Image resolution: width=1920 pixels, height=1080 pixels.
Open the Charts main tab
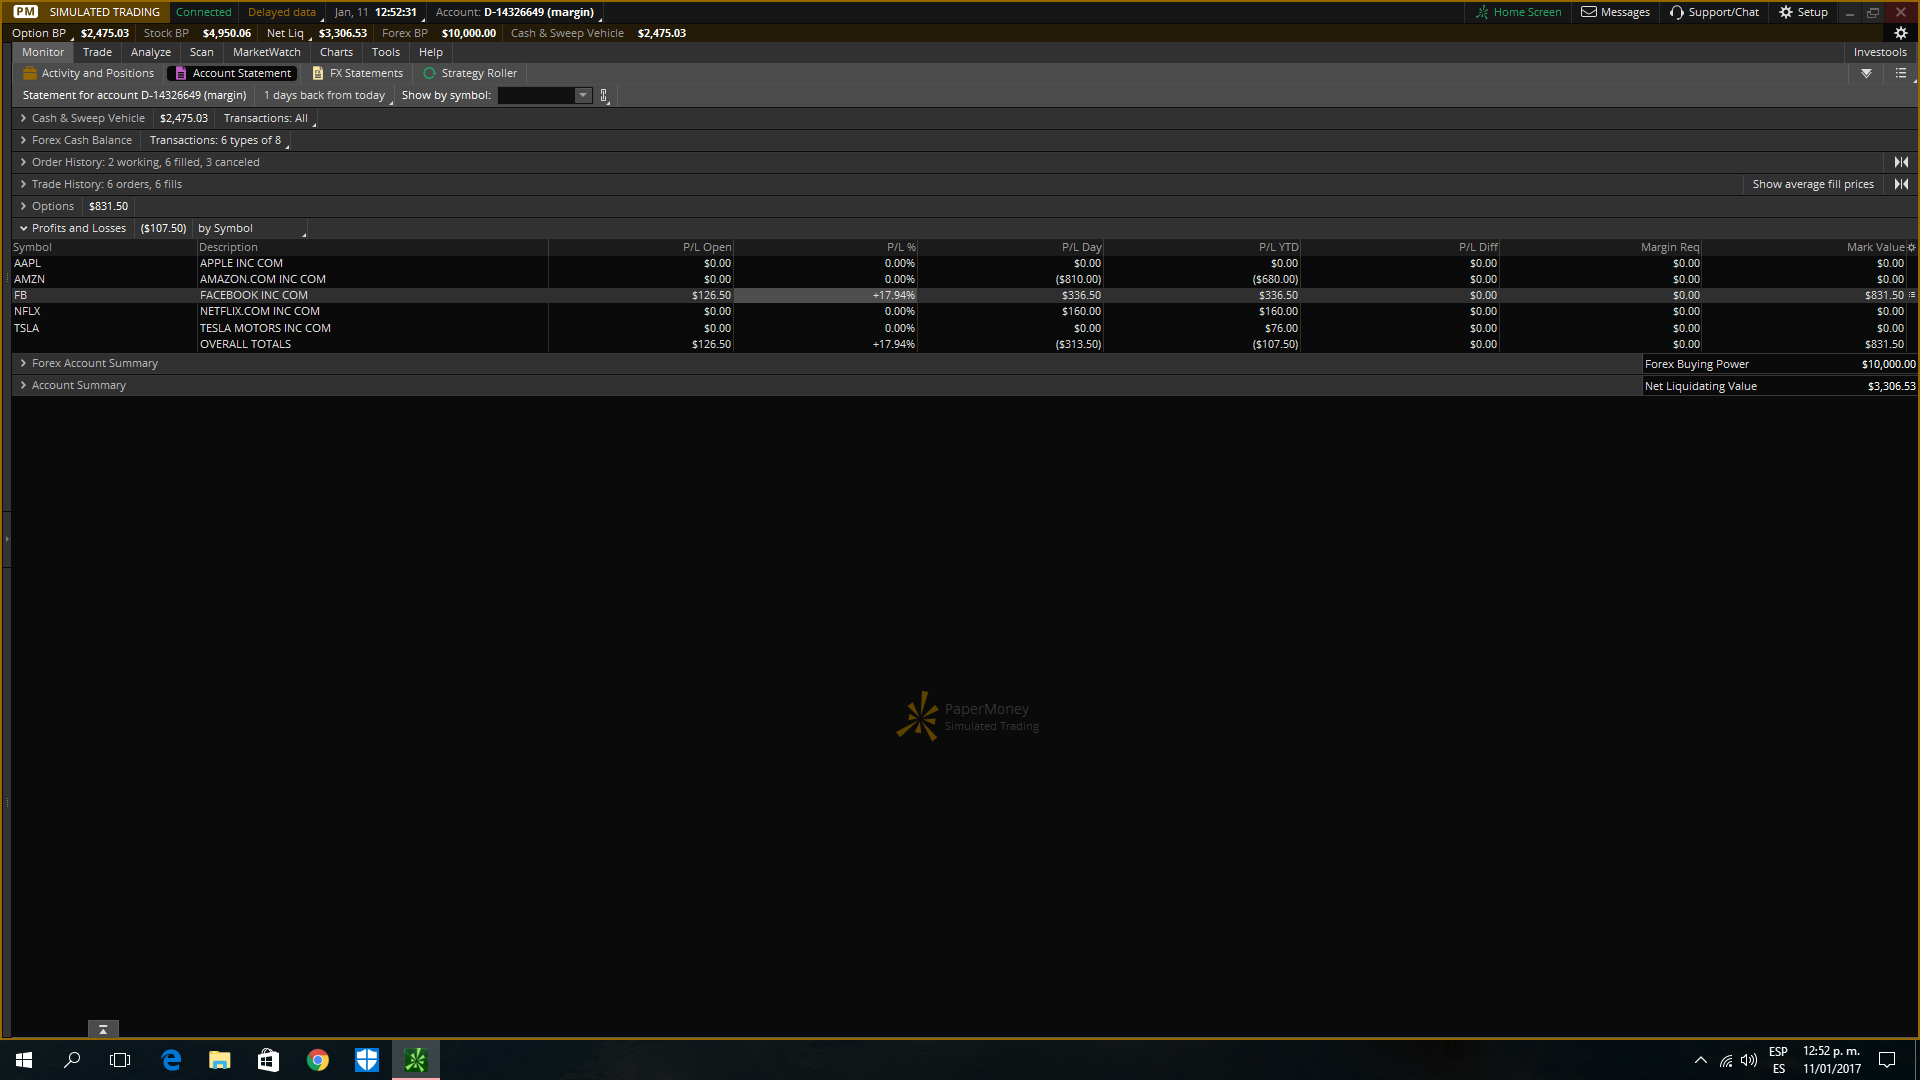tap(336, 52)
